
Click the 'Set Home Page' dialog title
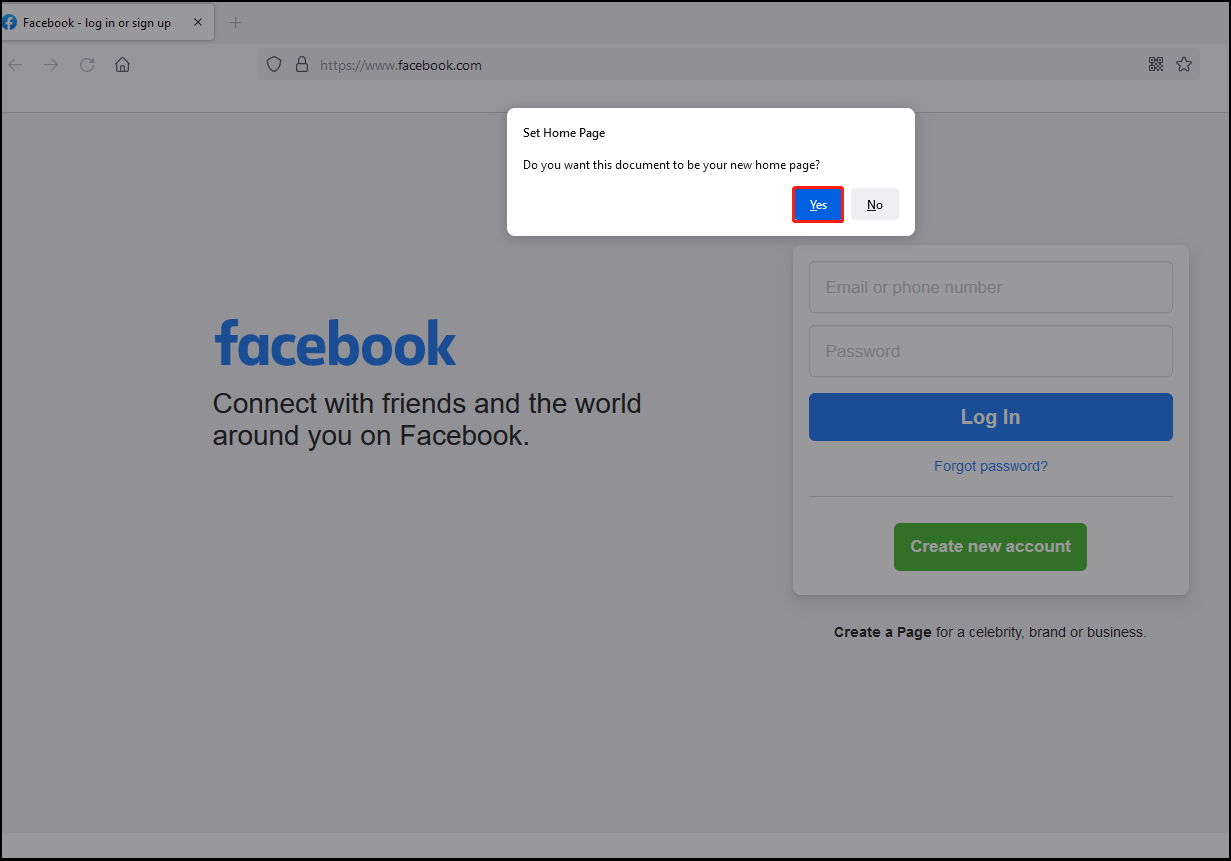[564, 133]
